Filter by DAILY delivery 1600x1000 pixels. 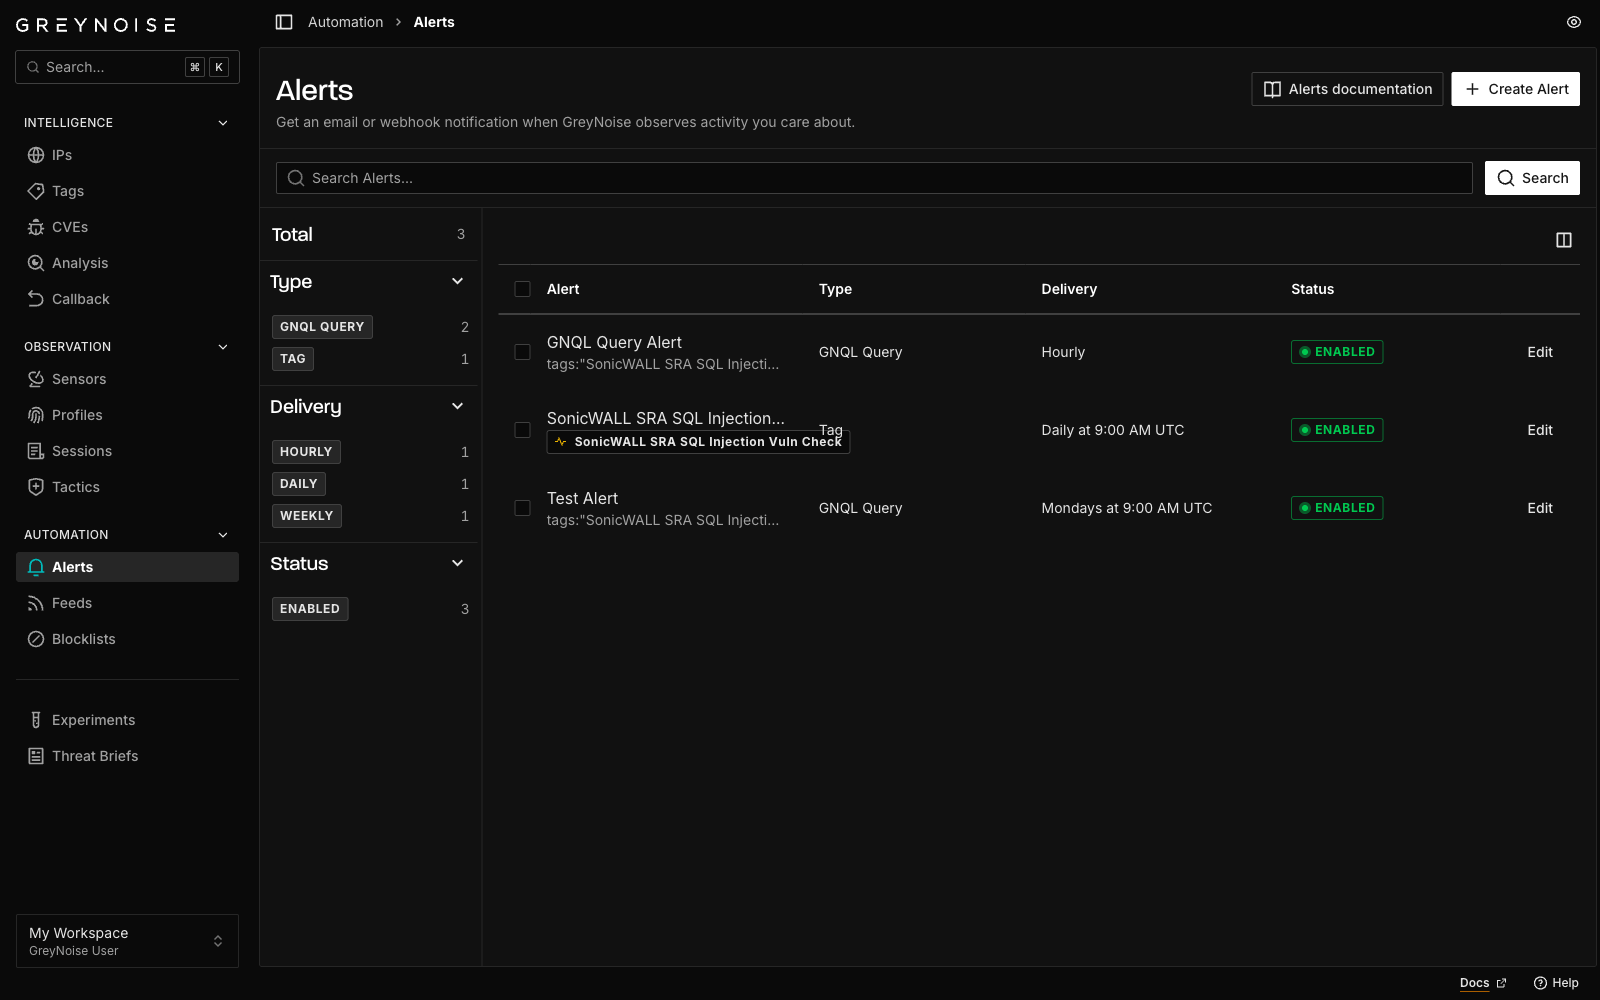click(299, 484)
